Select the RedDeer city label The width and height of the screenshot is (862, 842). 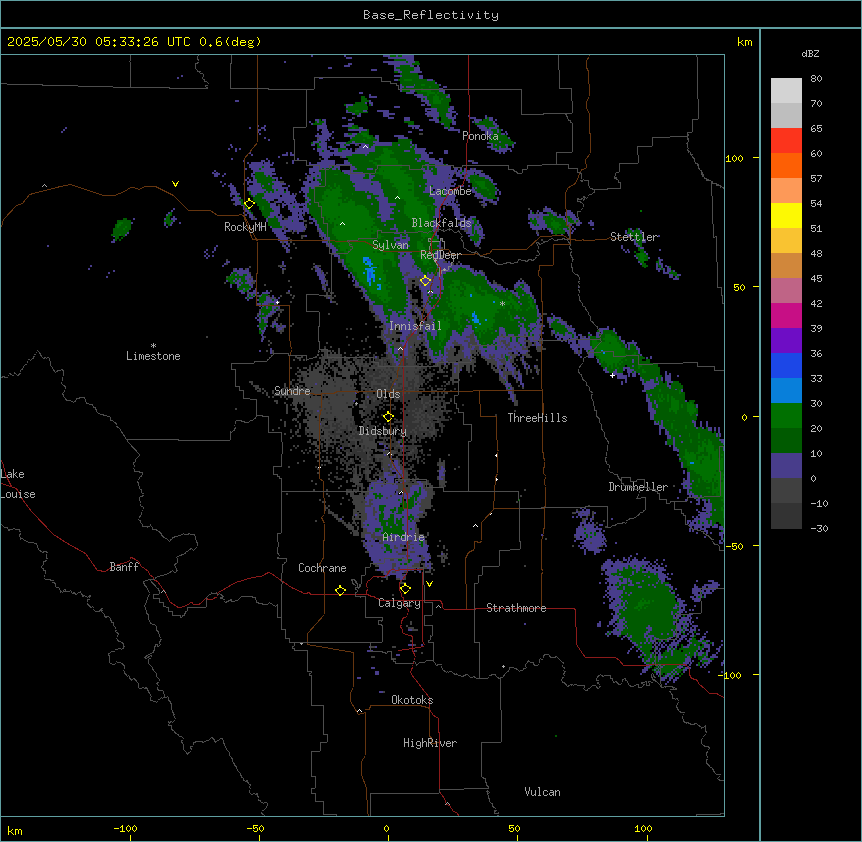click(440, 255)
